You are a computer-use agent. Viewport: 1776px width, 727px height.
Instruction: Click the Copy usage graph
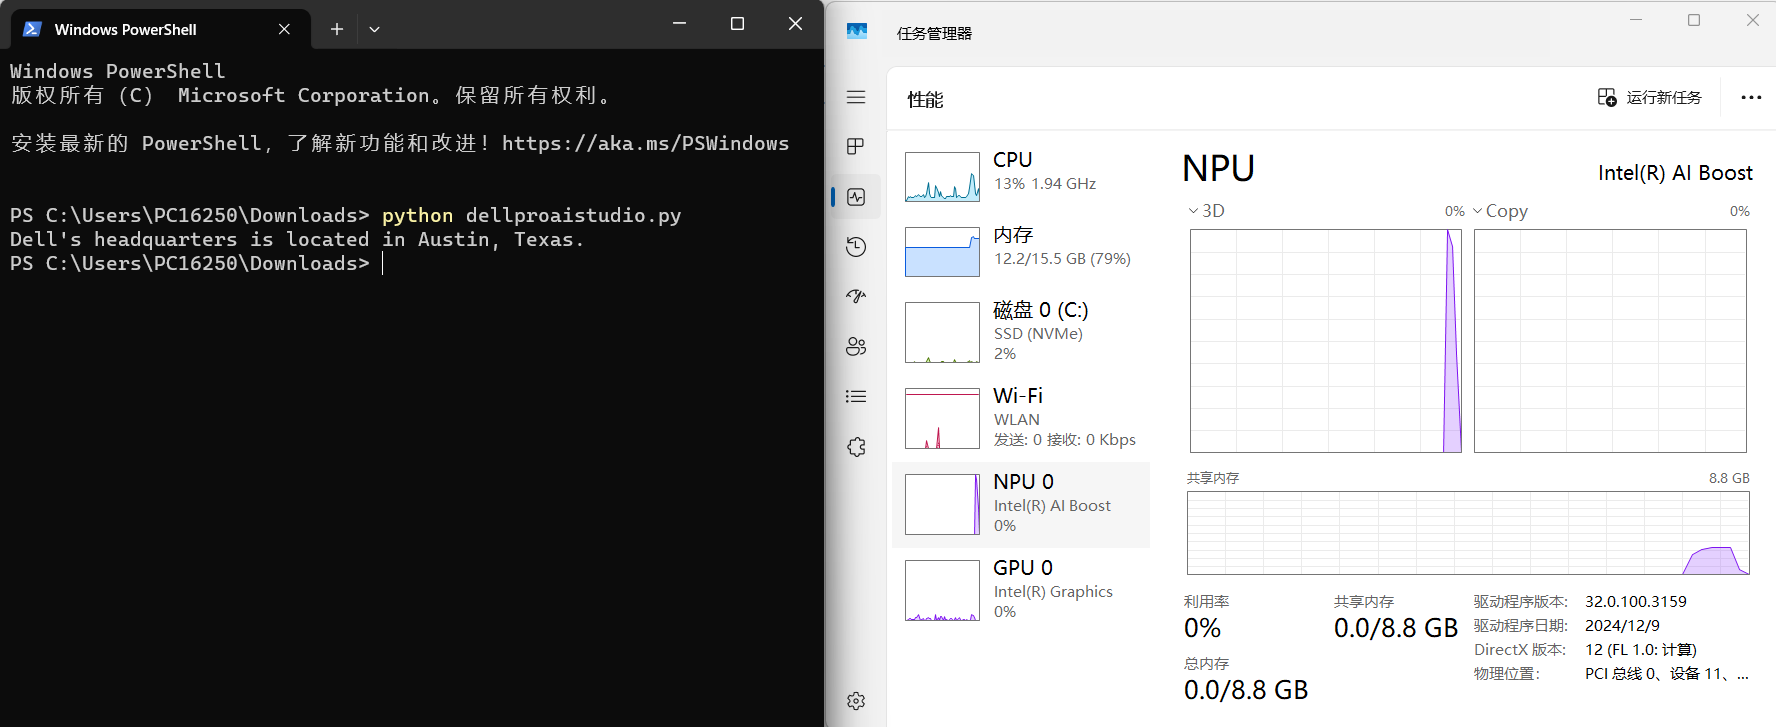(x=1610, y=341)
